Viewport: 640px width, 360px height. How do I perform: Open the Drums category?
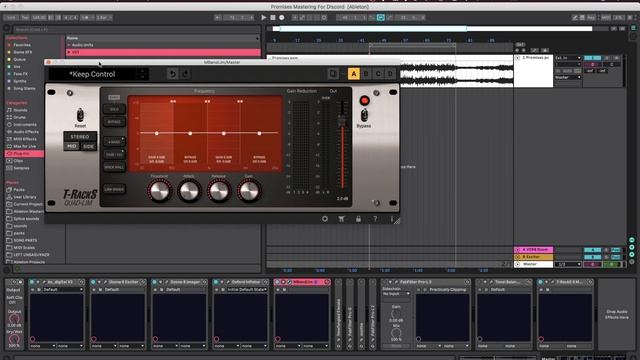(20, 118)
